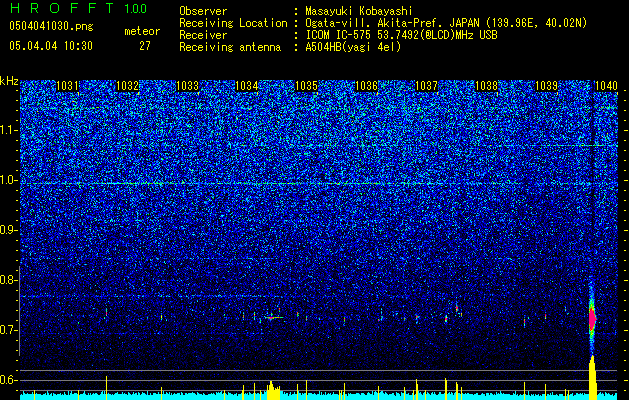The image size is (629, 400).
Task: Click the version number 1.00
Action: click(x=136, y=8)
